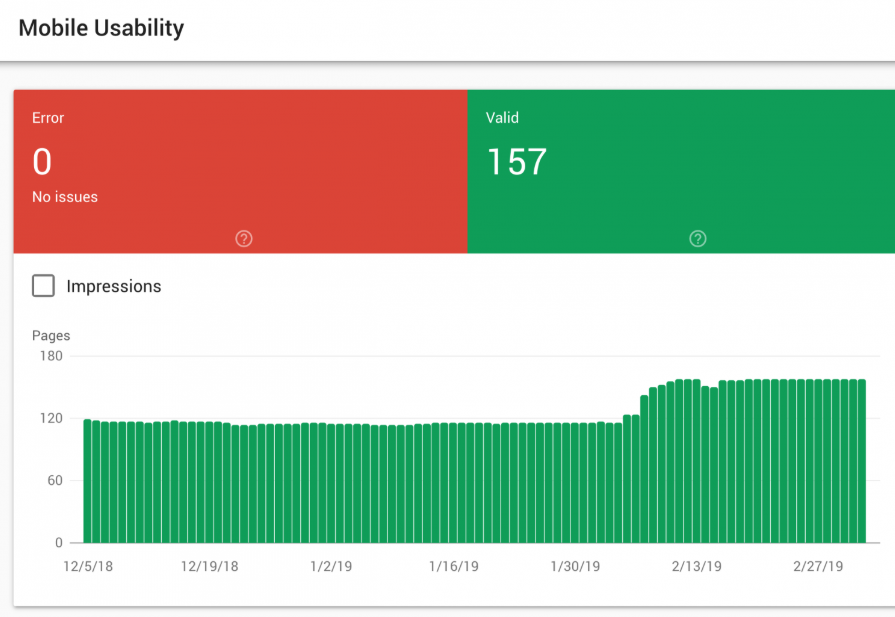Click the 1/16/19 date label
Screen dimensions: 895x617
[454, 566]
